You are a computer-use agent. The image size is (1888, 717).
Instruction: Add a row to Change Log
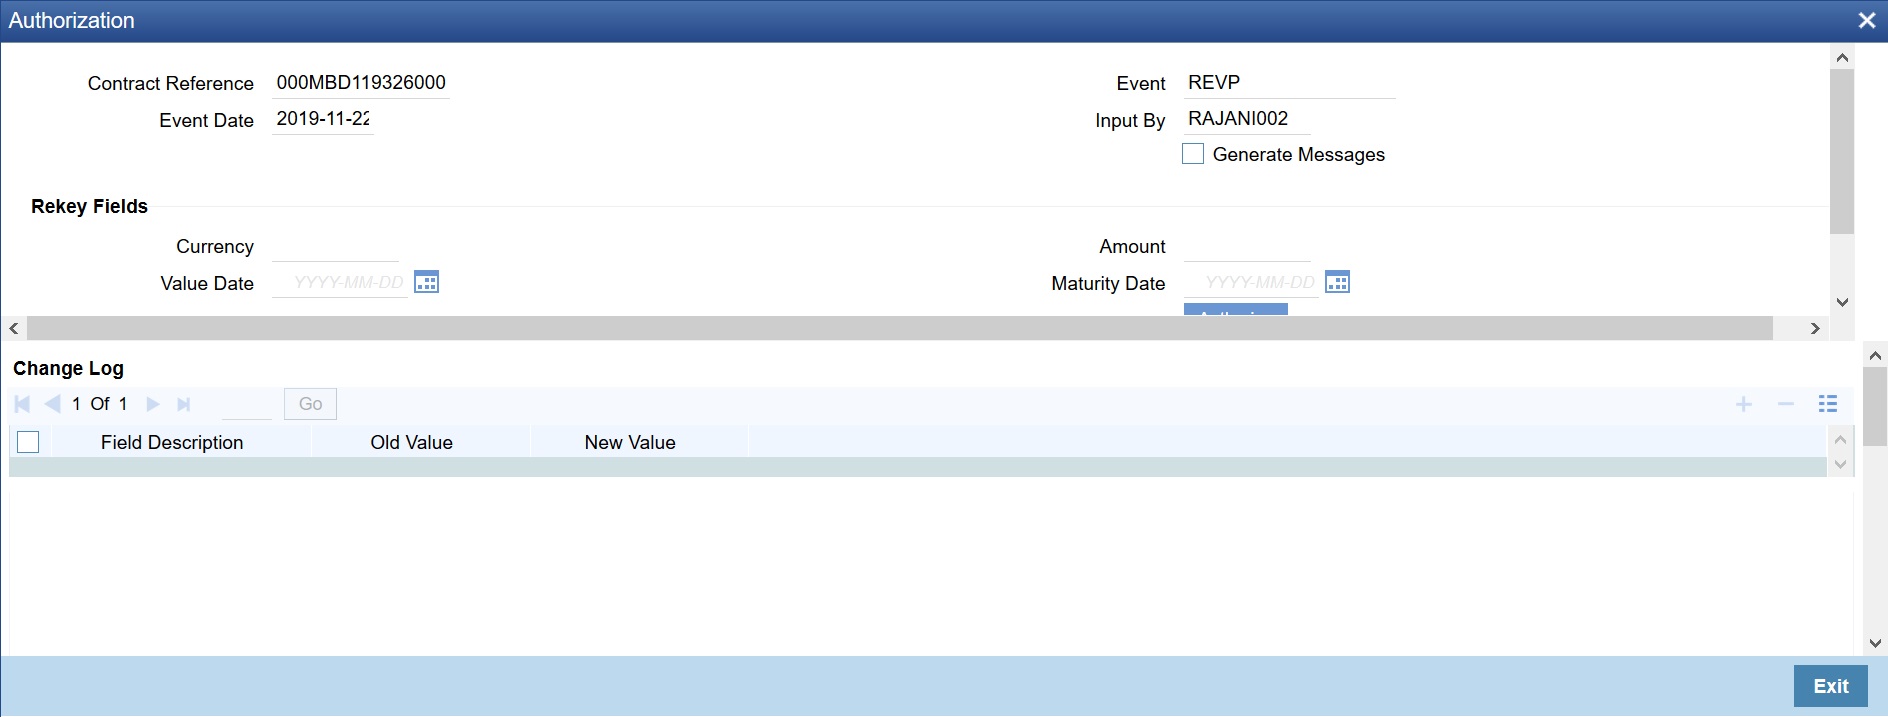point(1744,404)
